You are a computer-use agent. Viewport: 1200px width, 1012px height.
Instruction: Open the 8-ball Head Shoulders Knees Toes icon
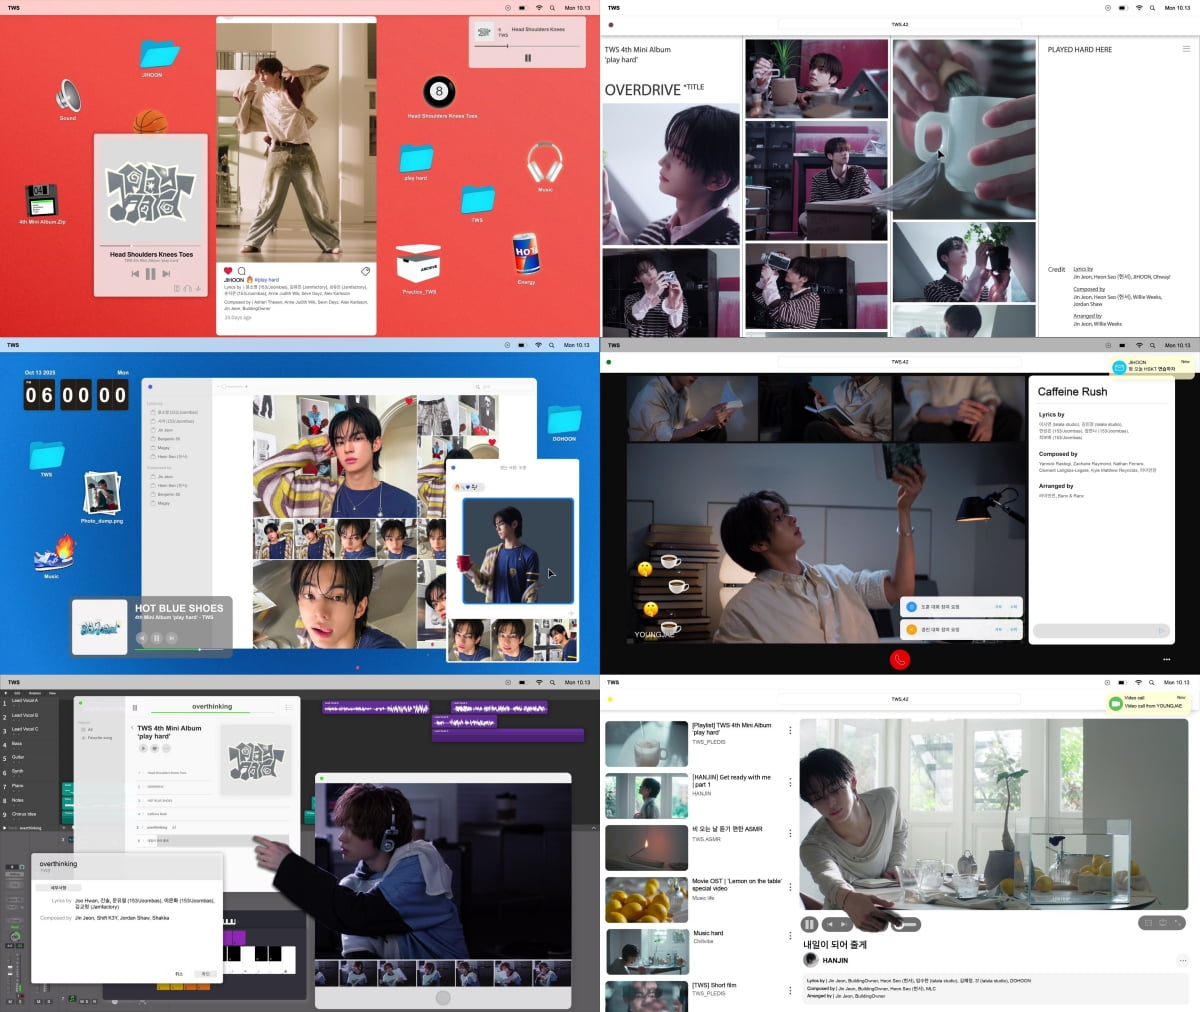click(x=438, y=93)
